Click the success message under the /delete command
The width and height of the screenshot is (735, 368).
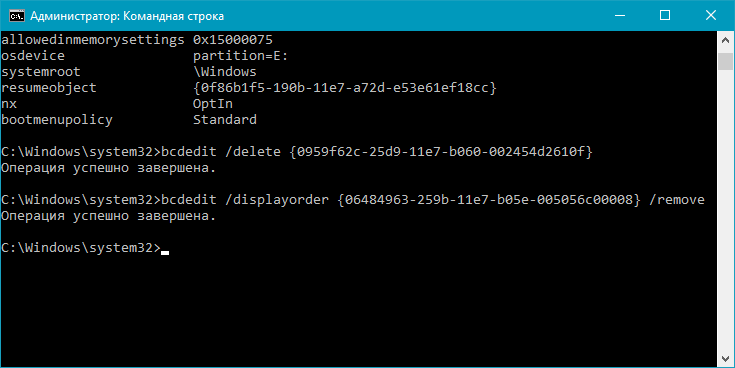(108, 168)
